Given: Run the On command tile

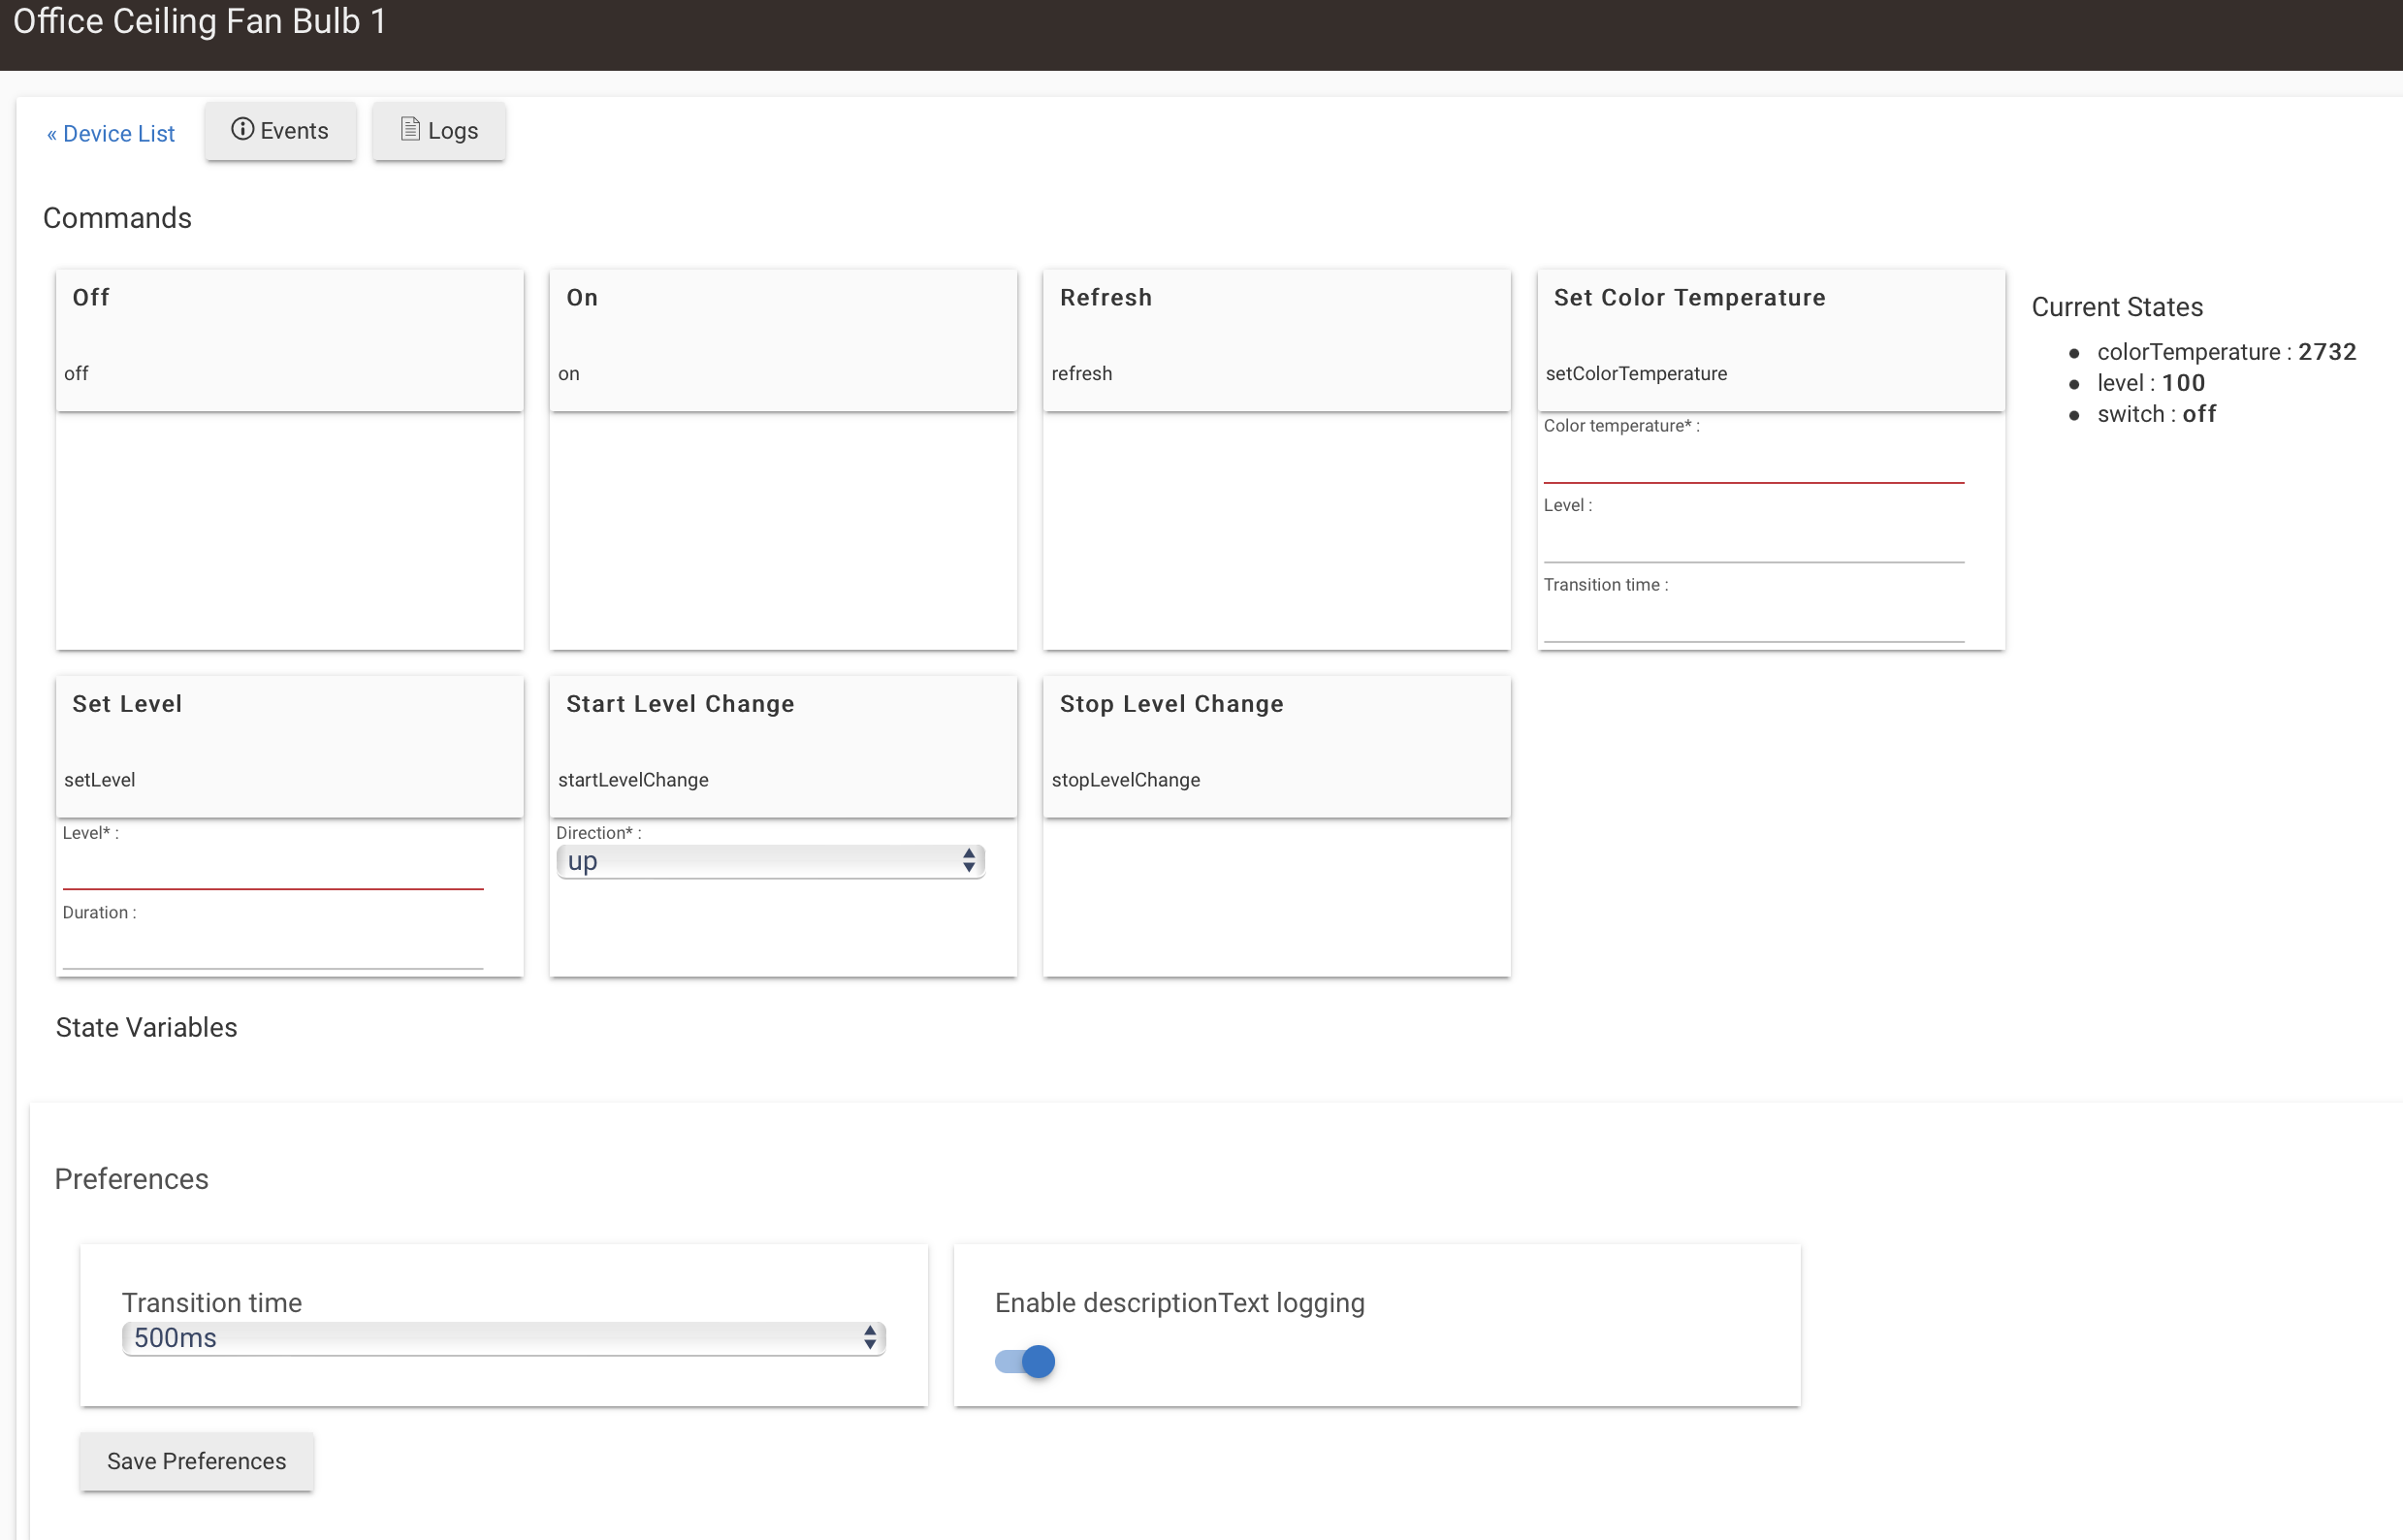Looking at the screenshot, I should (x=782, y=339).
